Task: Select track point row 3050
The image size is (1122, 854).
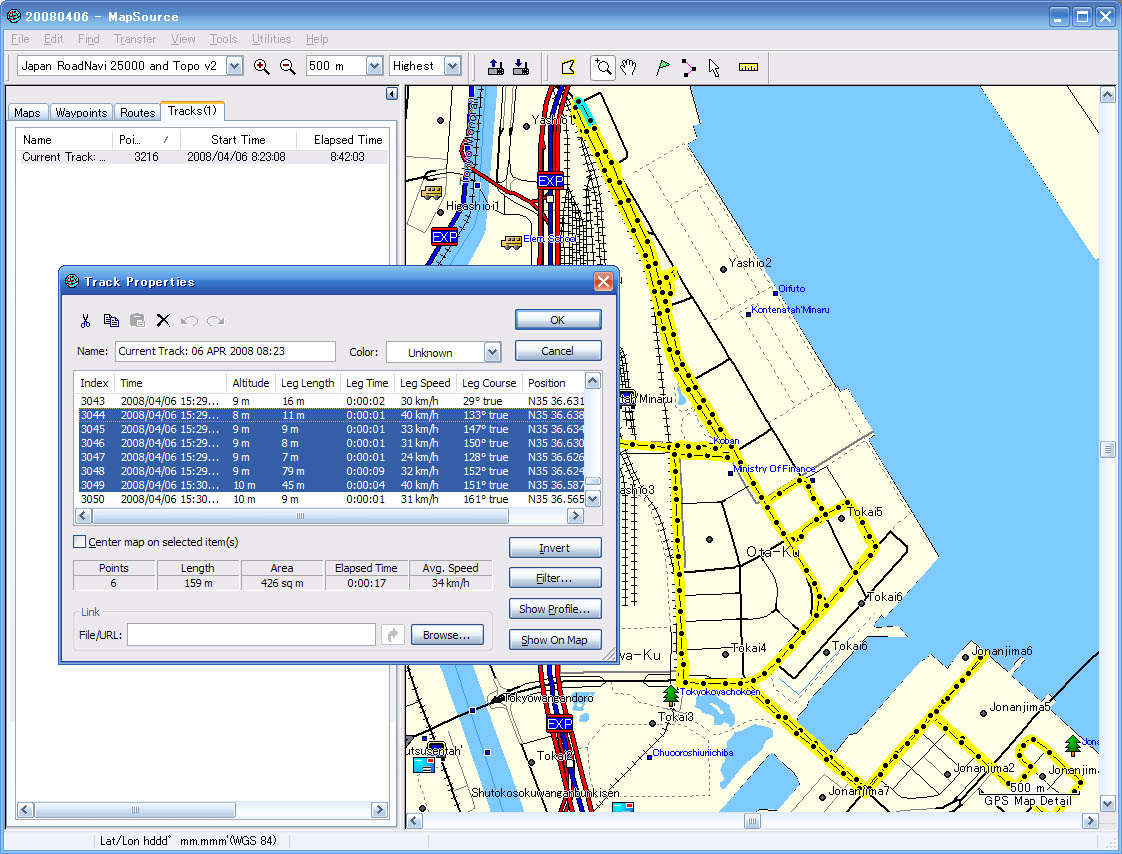Action: click(x=331, y=499)
